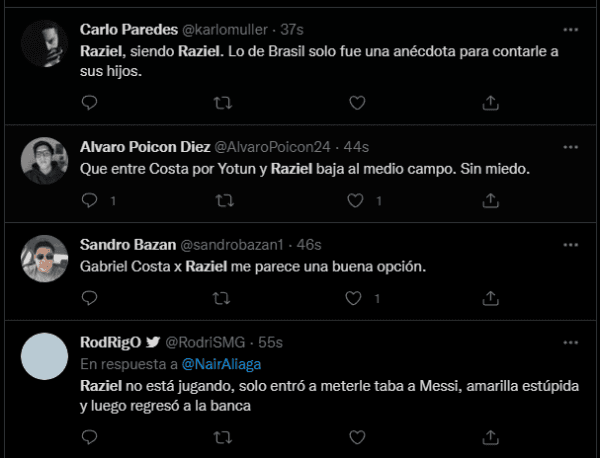The height and width of the screenshot is (458, 600).
Task: Share Carlo Paredes' tweet
Action: point(490,102)
